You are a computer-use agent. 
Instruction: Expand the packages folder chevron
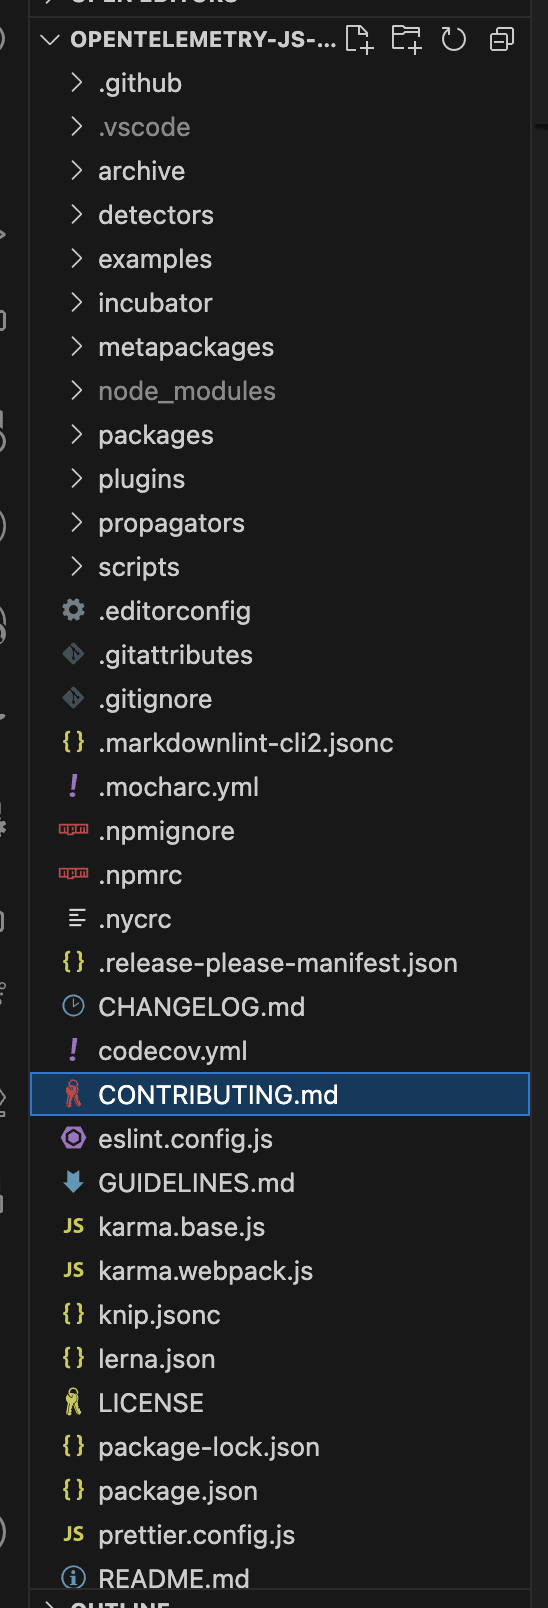point(76,435)
